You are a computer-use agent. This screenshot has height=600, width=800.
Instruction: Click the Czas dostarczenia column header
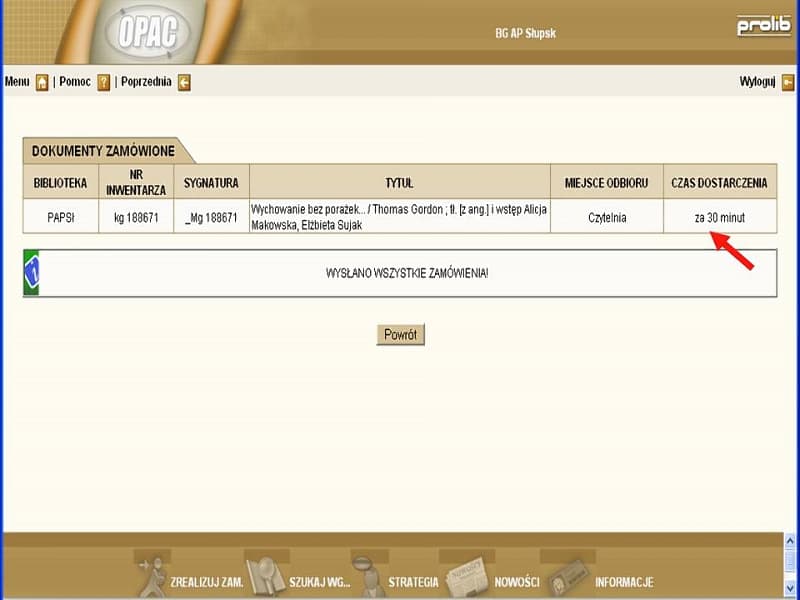(719, 182)
